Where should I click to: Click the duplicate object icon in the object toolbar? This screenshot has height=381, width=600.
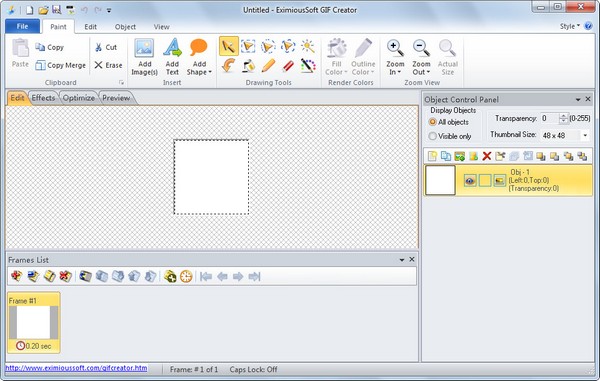click(x=446, y=156)
